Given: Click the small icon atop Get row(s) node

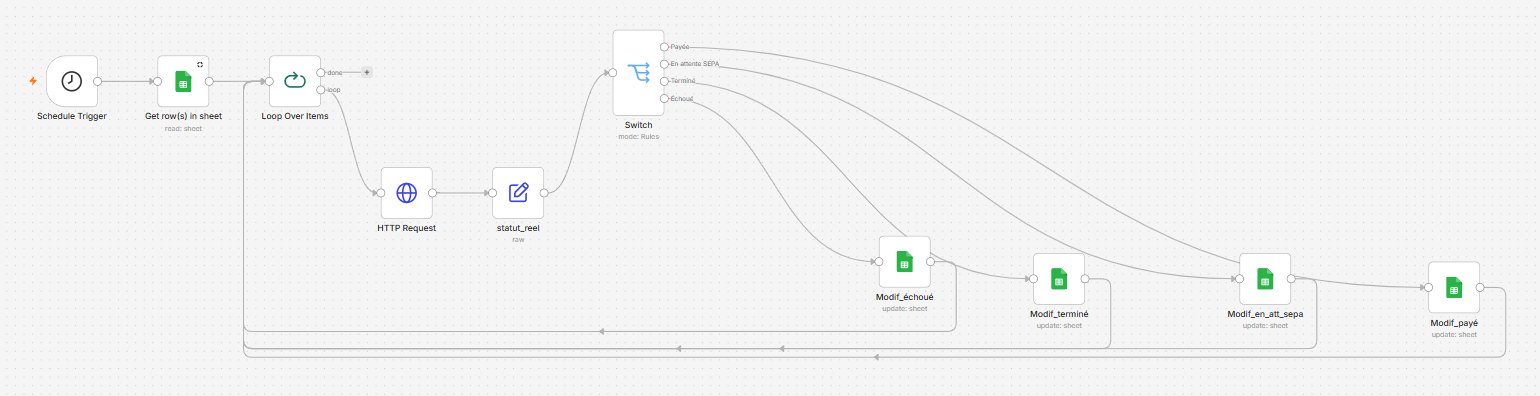Looking at the screenshot, I should (199, 64).
